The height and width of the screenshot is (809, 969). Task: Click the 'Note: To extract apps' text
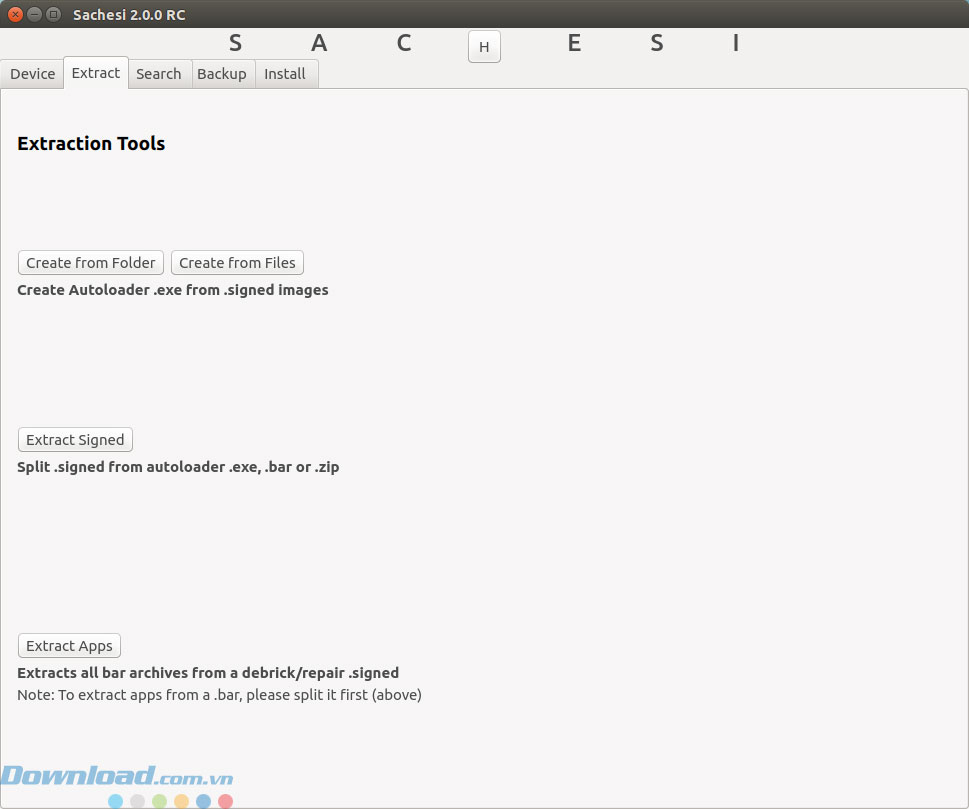[219, 695]
